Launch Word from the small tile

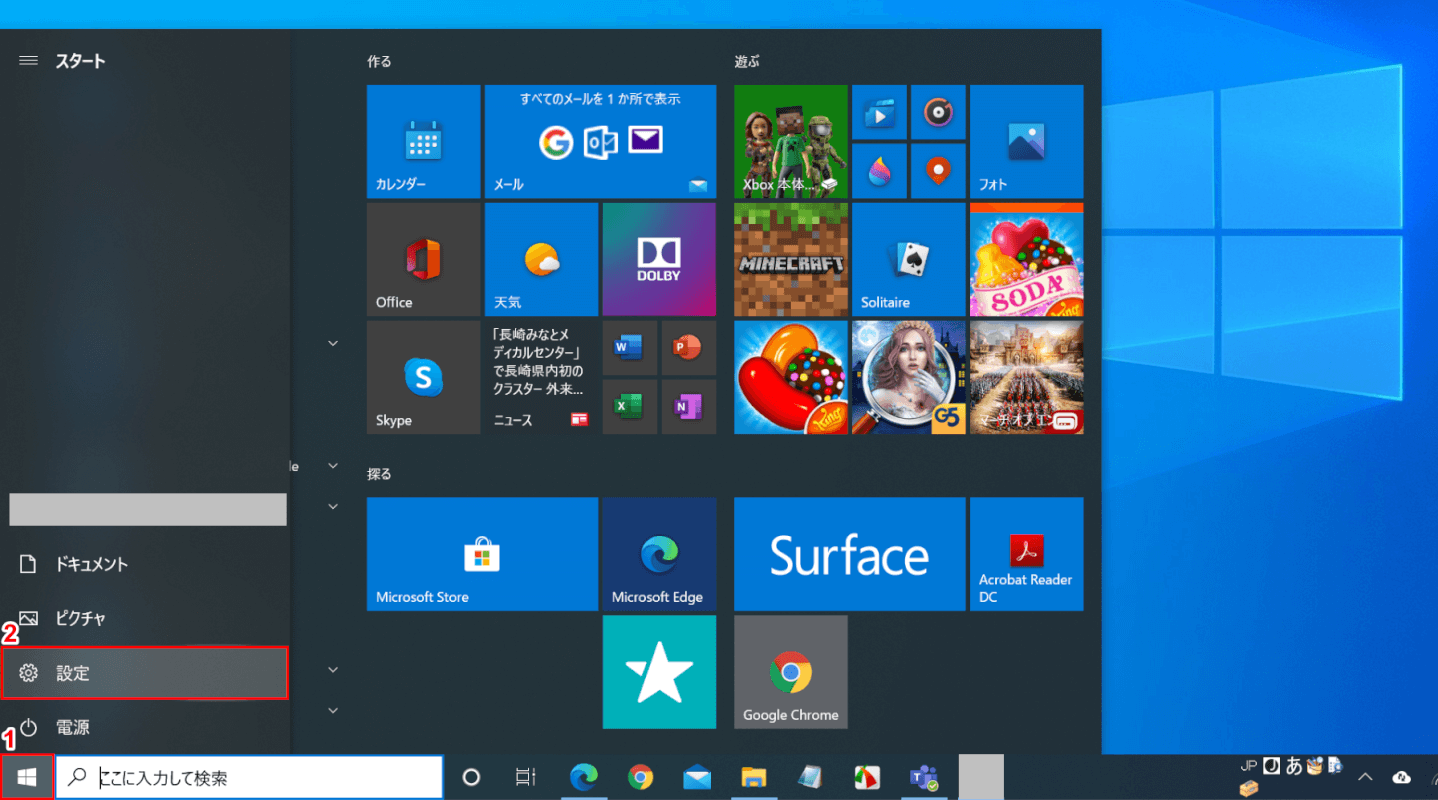tap(630, 348)
